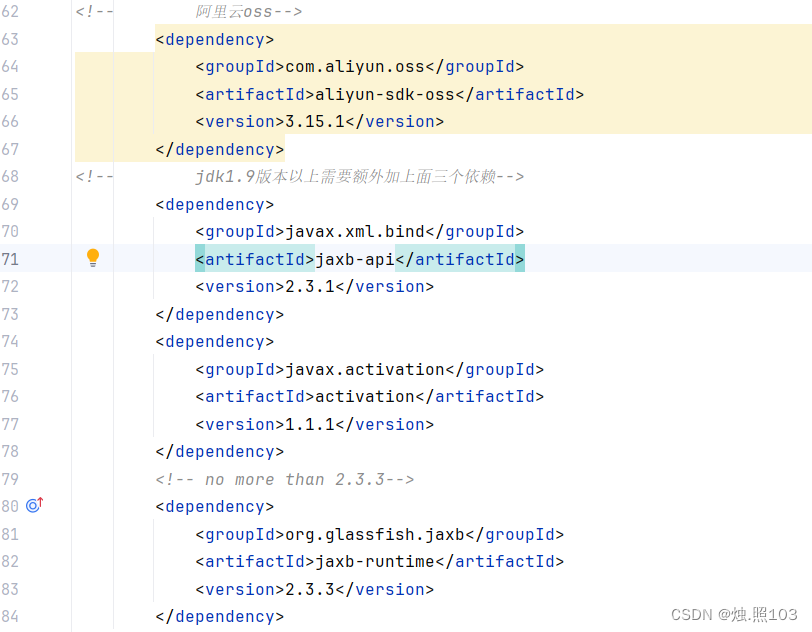Click the opening dependency tag on line 80
This screenshot has height=632, width=812.
tap(215, 507)
